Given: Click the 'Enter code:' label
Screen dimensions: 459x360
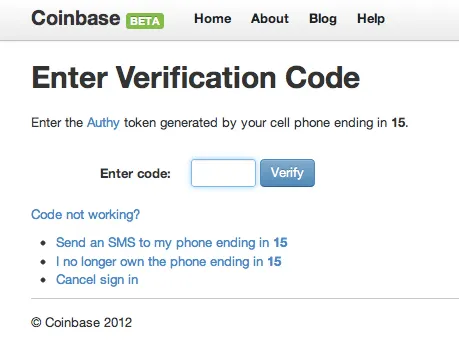Looking at the screenshot, I should pyautogui.click(x=135, y=173).
